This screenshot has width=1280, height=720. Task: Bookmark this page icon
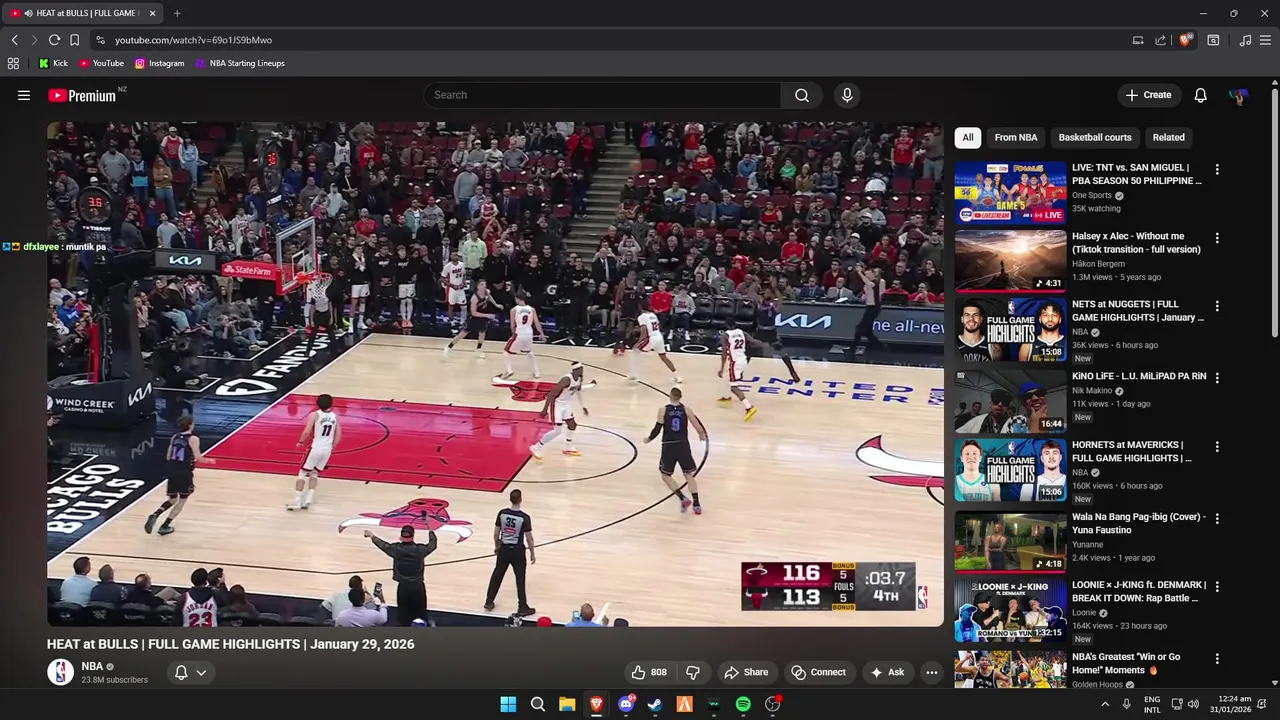click(74, 40)
